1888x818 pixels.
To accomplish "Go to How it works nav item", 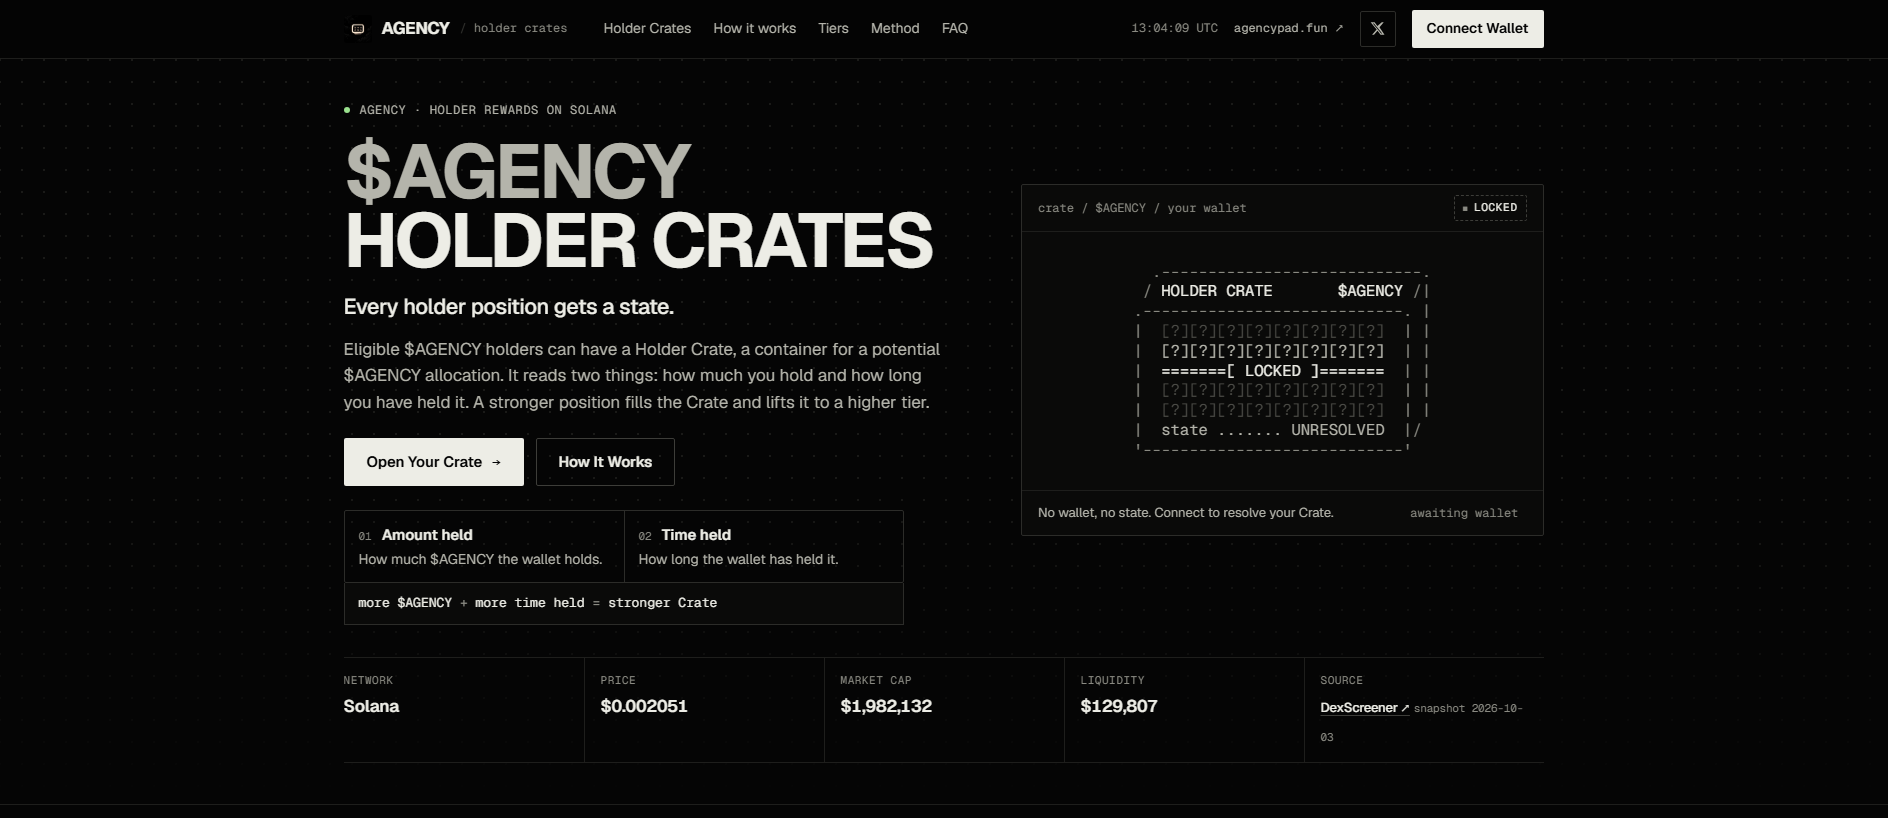I will [754, 28].
